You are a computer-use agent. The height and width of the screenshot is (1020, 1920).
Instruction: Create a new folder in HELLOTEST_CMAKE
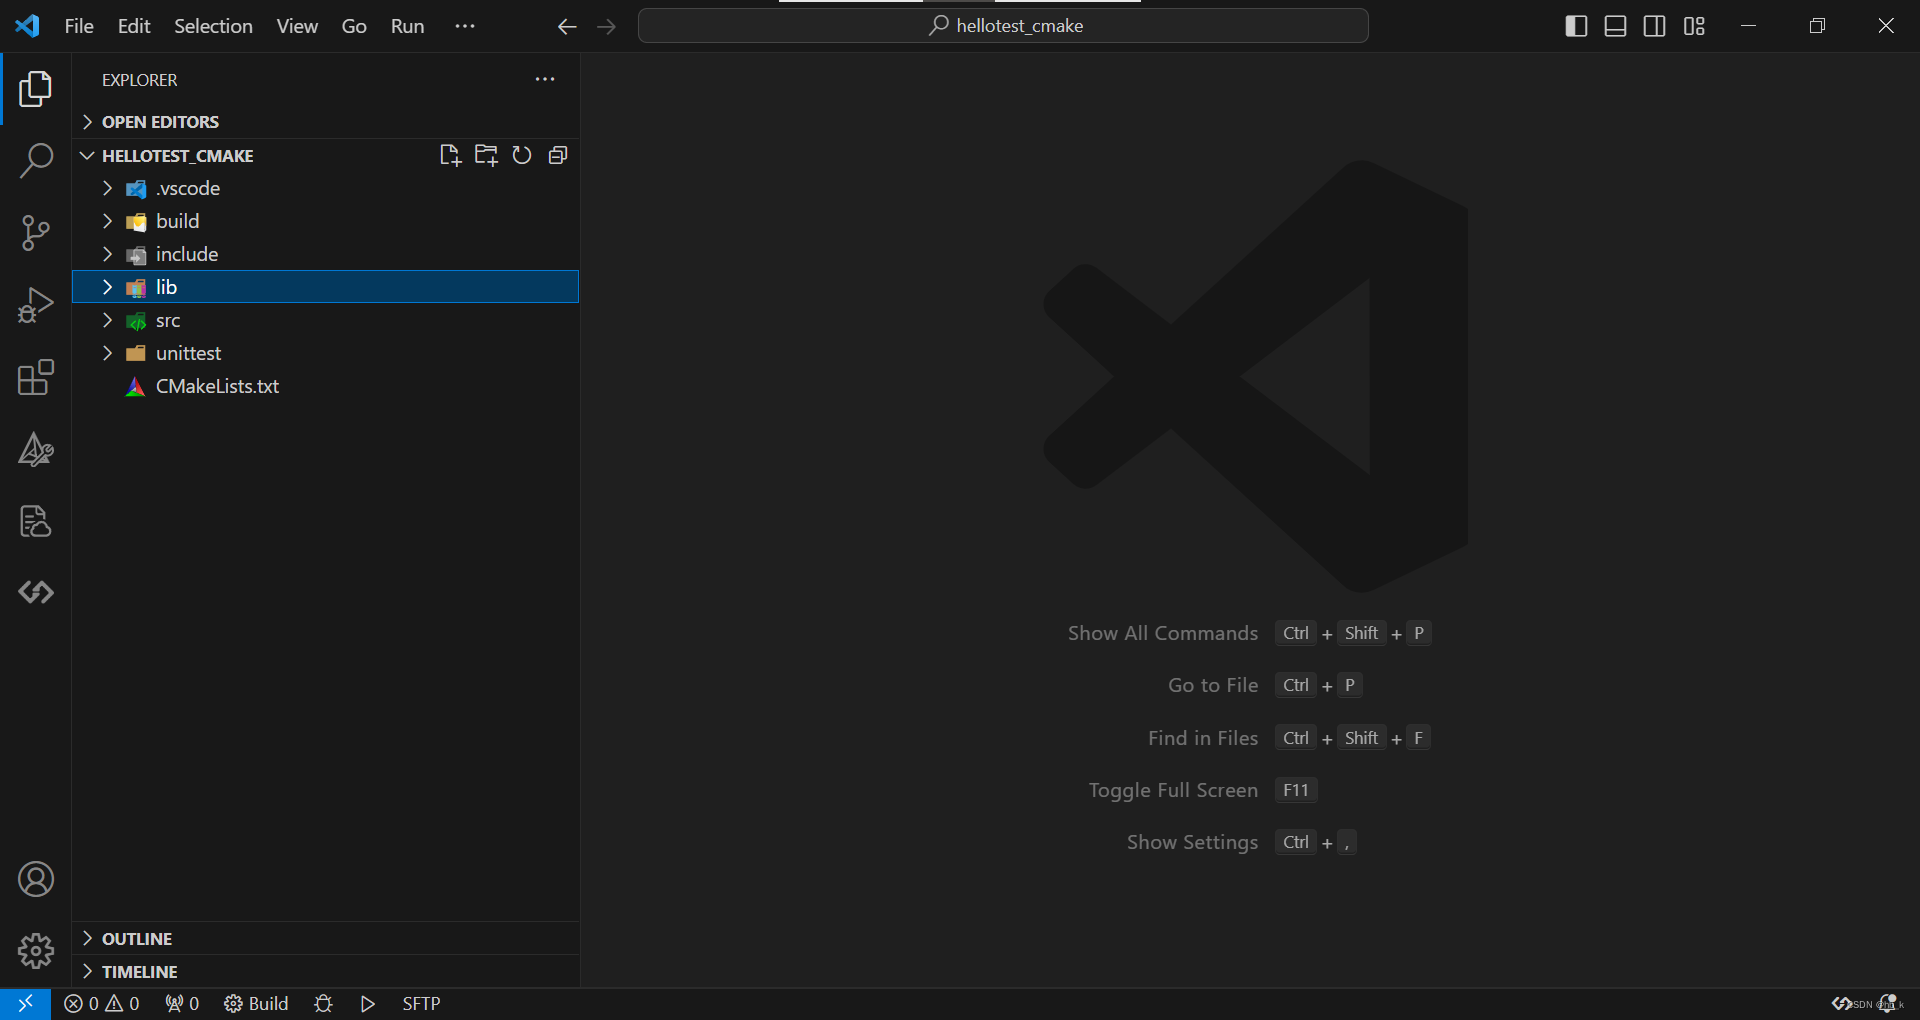(x=486, y=155)
